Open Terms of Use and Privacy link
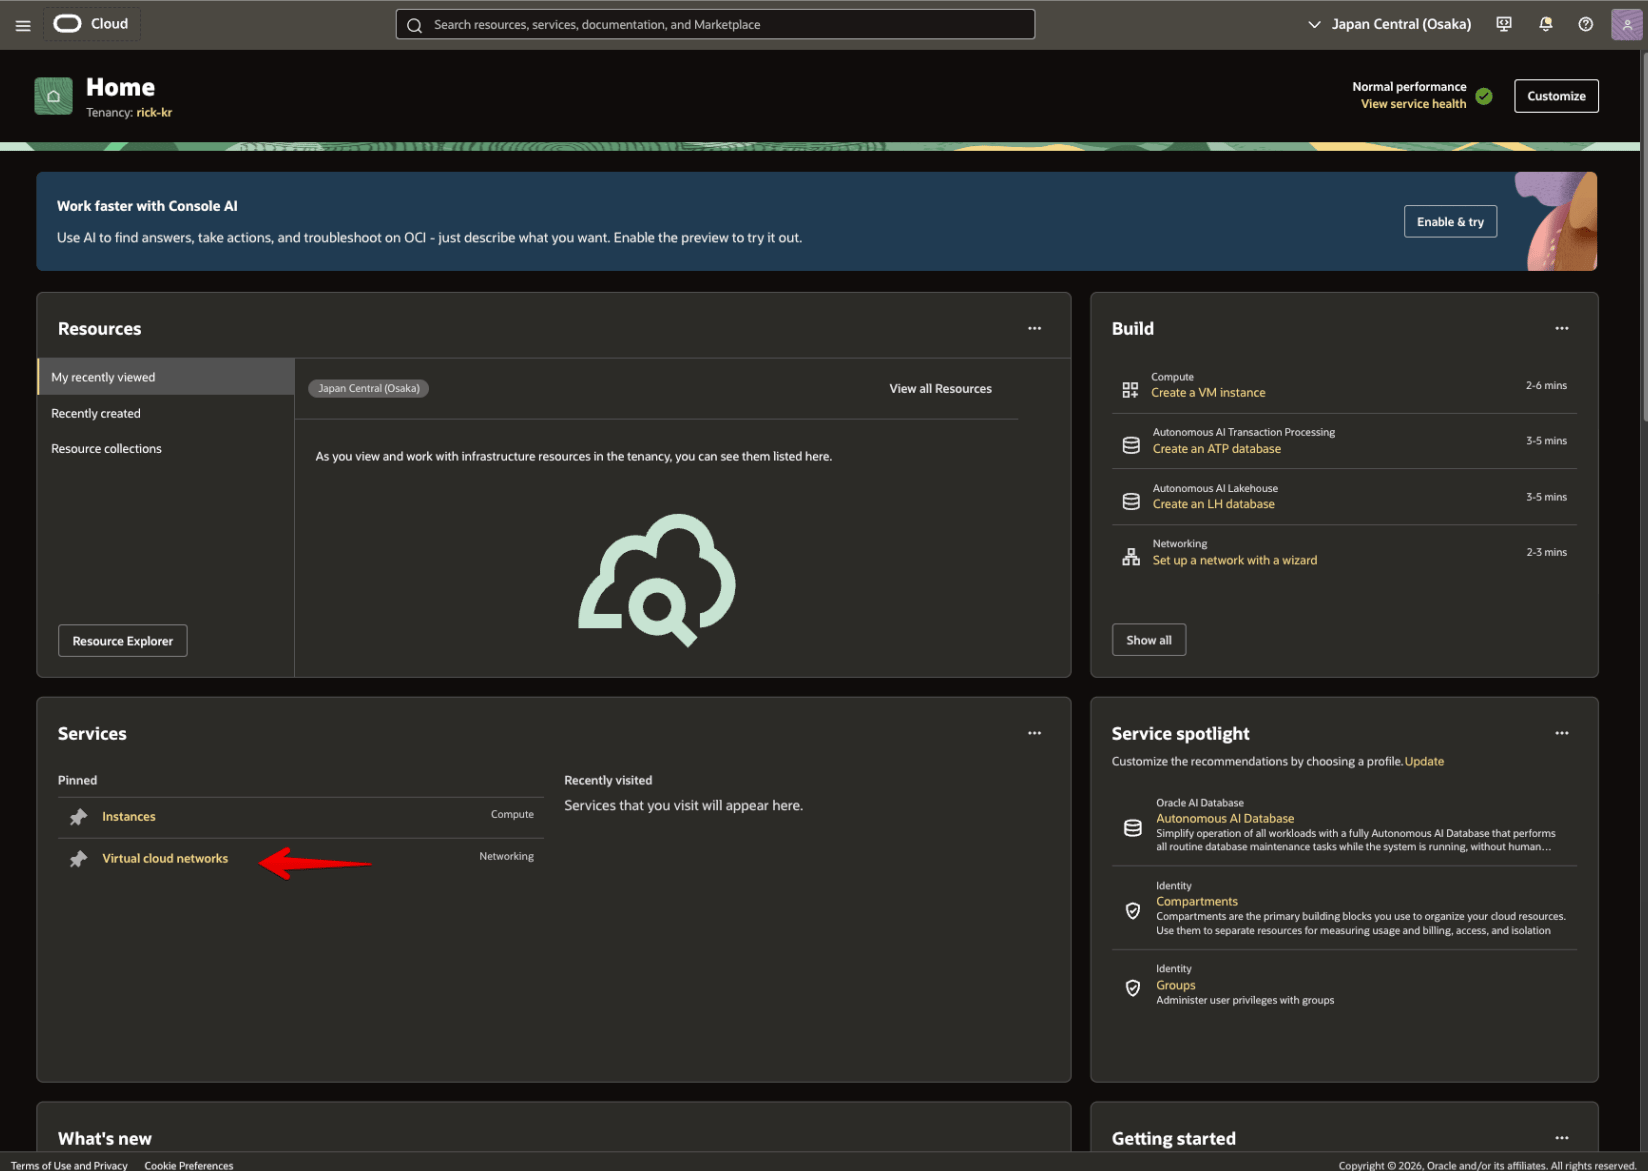 click(69, 1165)
